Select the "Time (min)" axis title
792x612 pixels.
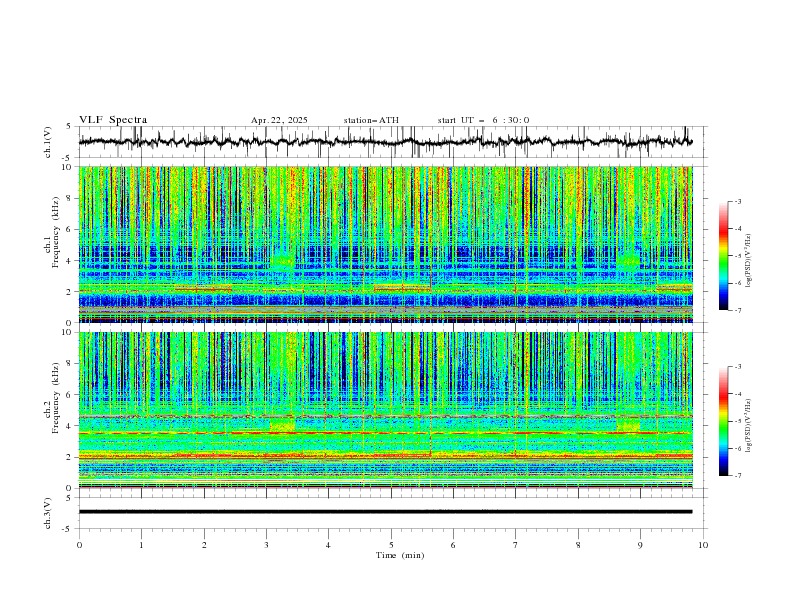(400, 555)
